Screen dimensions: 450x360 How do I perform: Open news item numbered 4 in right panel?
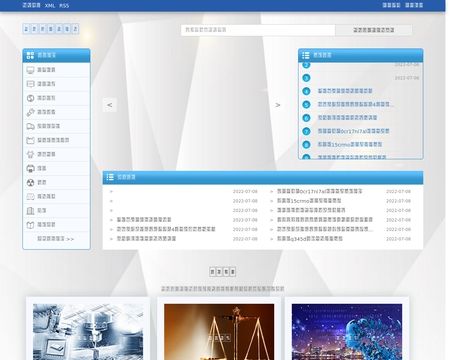345,91
